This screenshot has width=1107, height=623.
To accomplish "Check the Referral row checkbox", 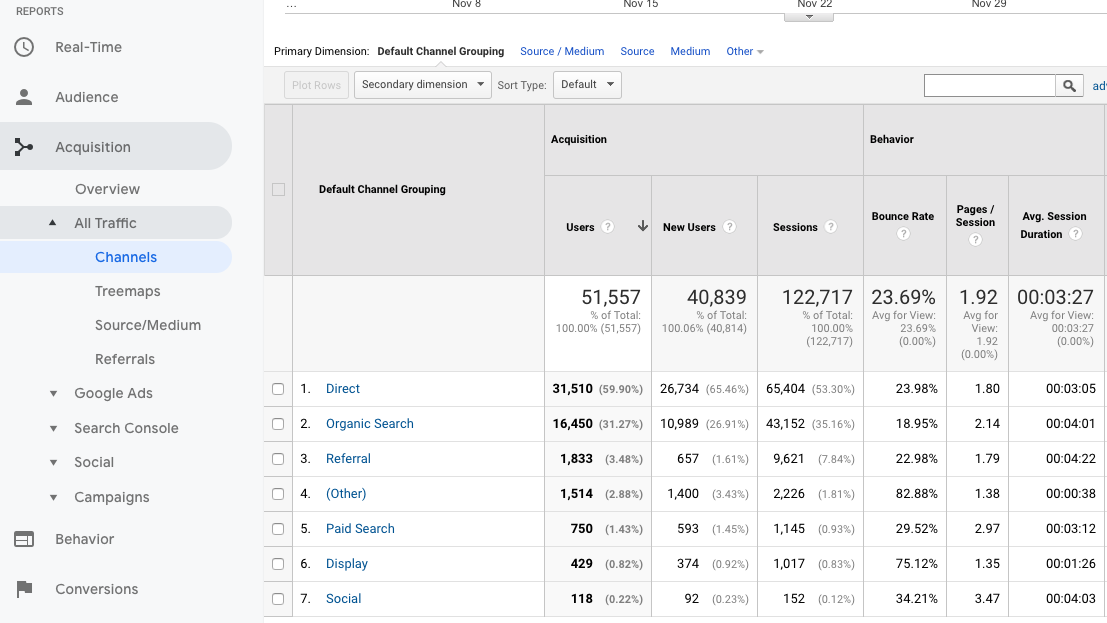I will pyautogui.click(x=278, y=459).
